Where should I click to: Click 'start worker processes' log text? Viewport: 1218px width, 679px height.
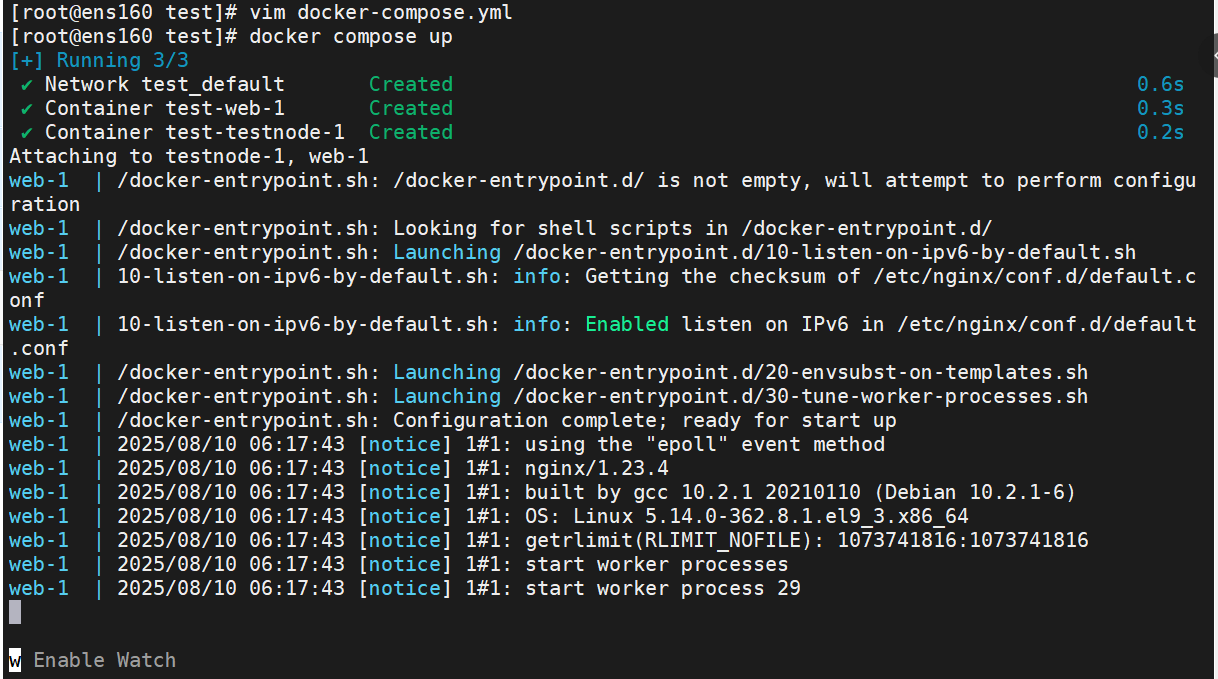coord(657,564)
